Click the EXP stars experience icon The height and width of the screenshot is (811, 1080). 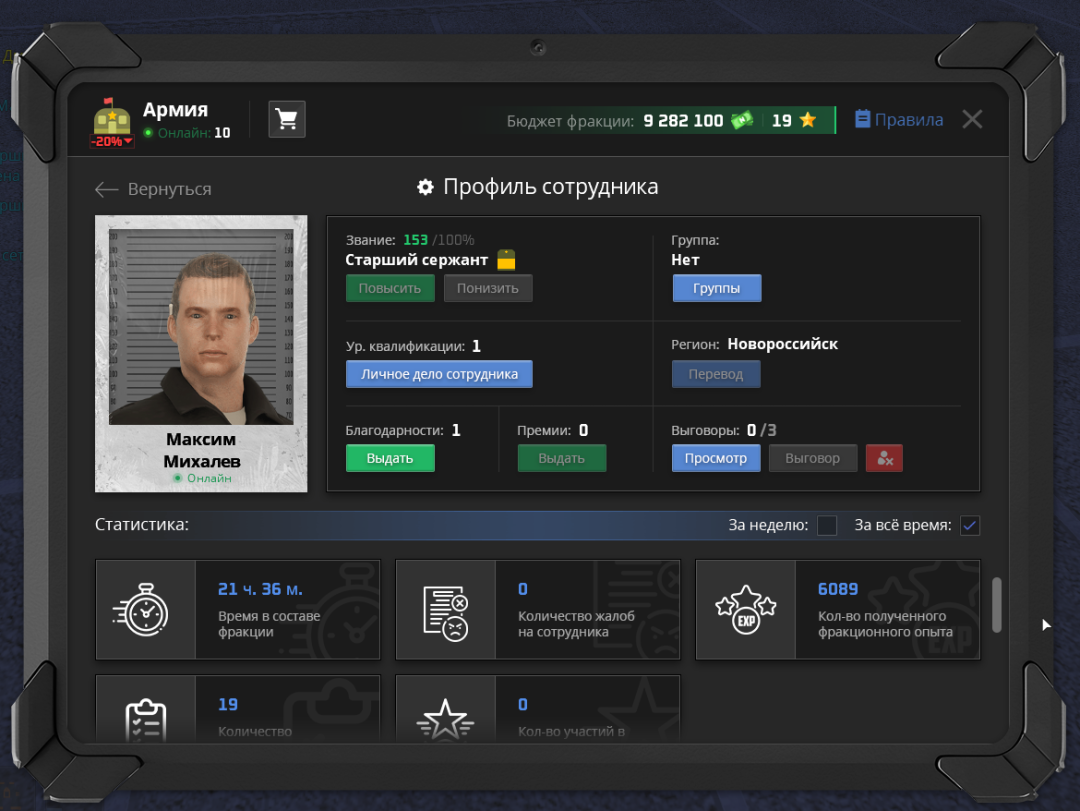pyautogui.click(x=746, y=610)
